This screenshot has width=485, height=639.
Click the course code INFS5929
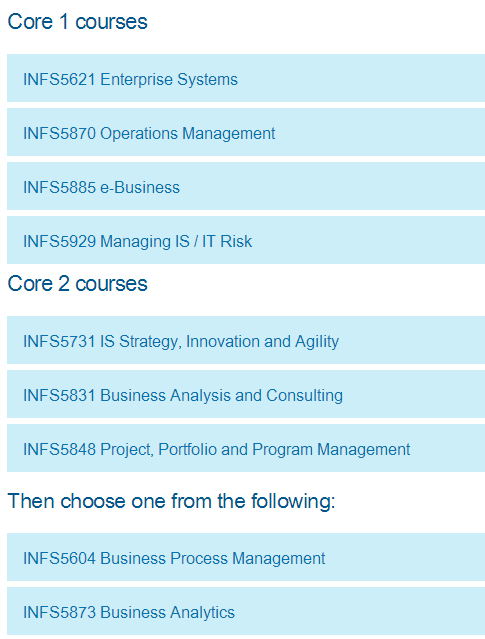(59, 241)
